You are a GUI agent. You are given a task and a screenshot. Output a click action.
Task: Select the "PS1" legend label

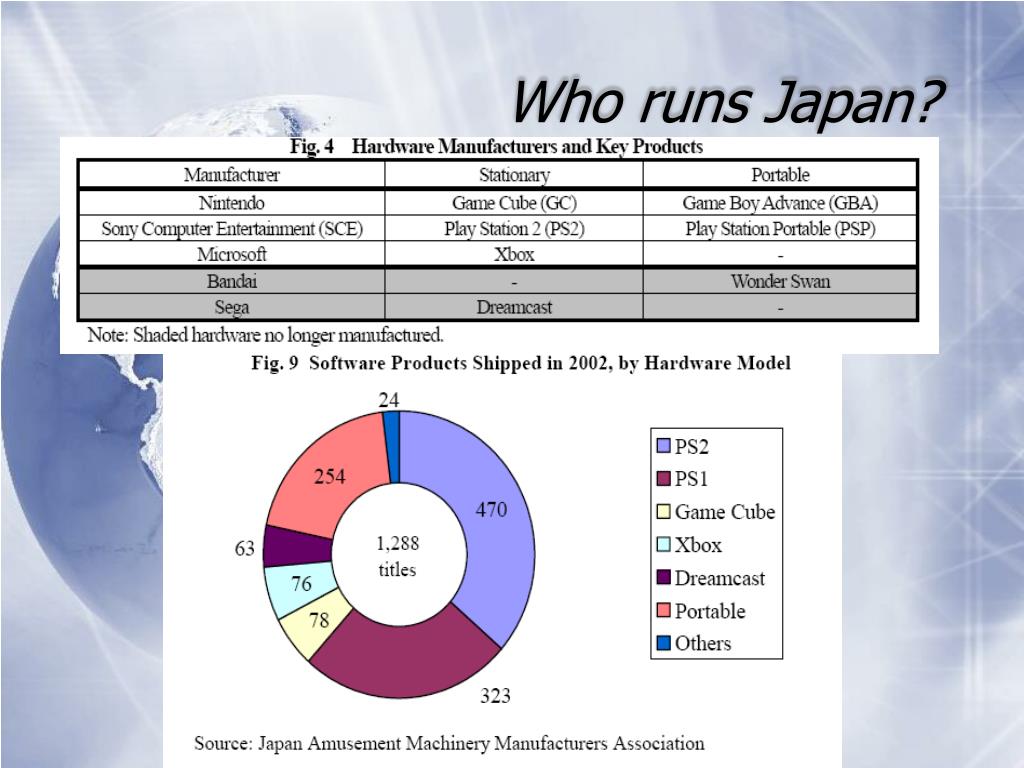coord(692,479)
